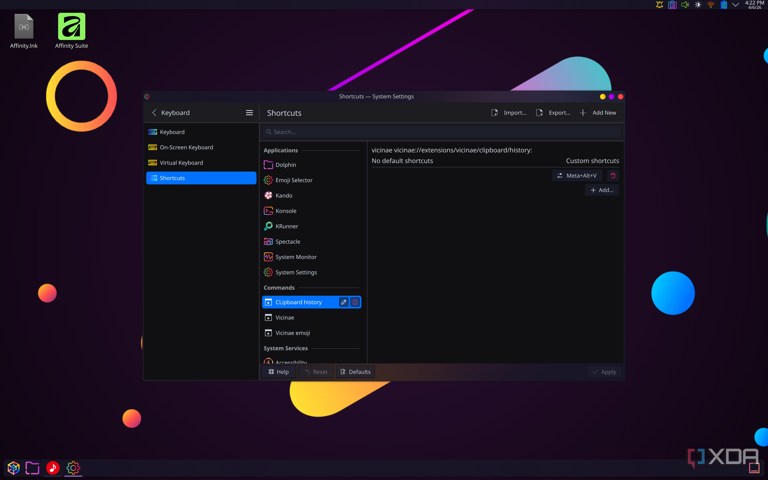Click the Defaults button
Screen dimensions: 768x480
[355, 372]
